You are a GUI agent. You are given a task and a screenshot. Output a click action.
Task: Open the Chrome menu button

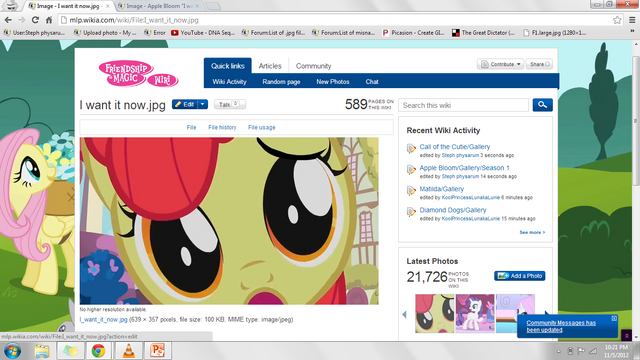pyautogui.click(x=632, y=20)
